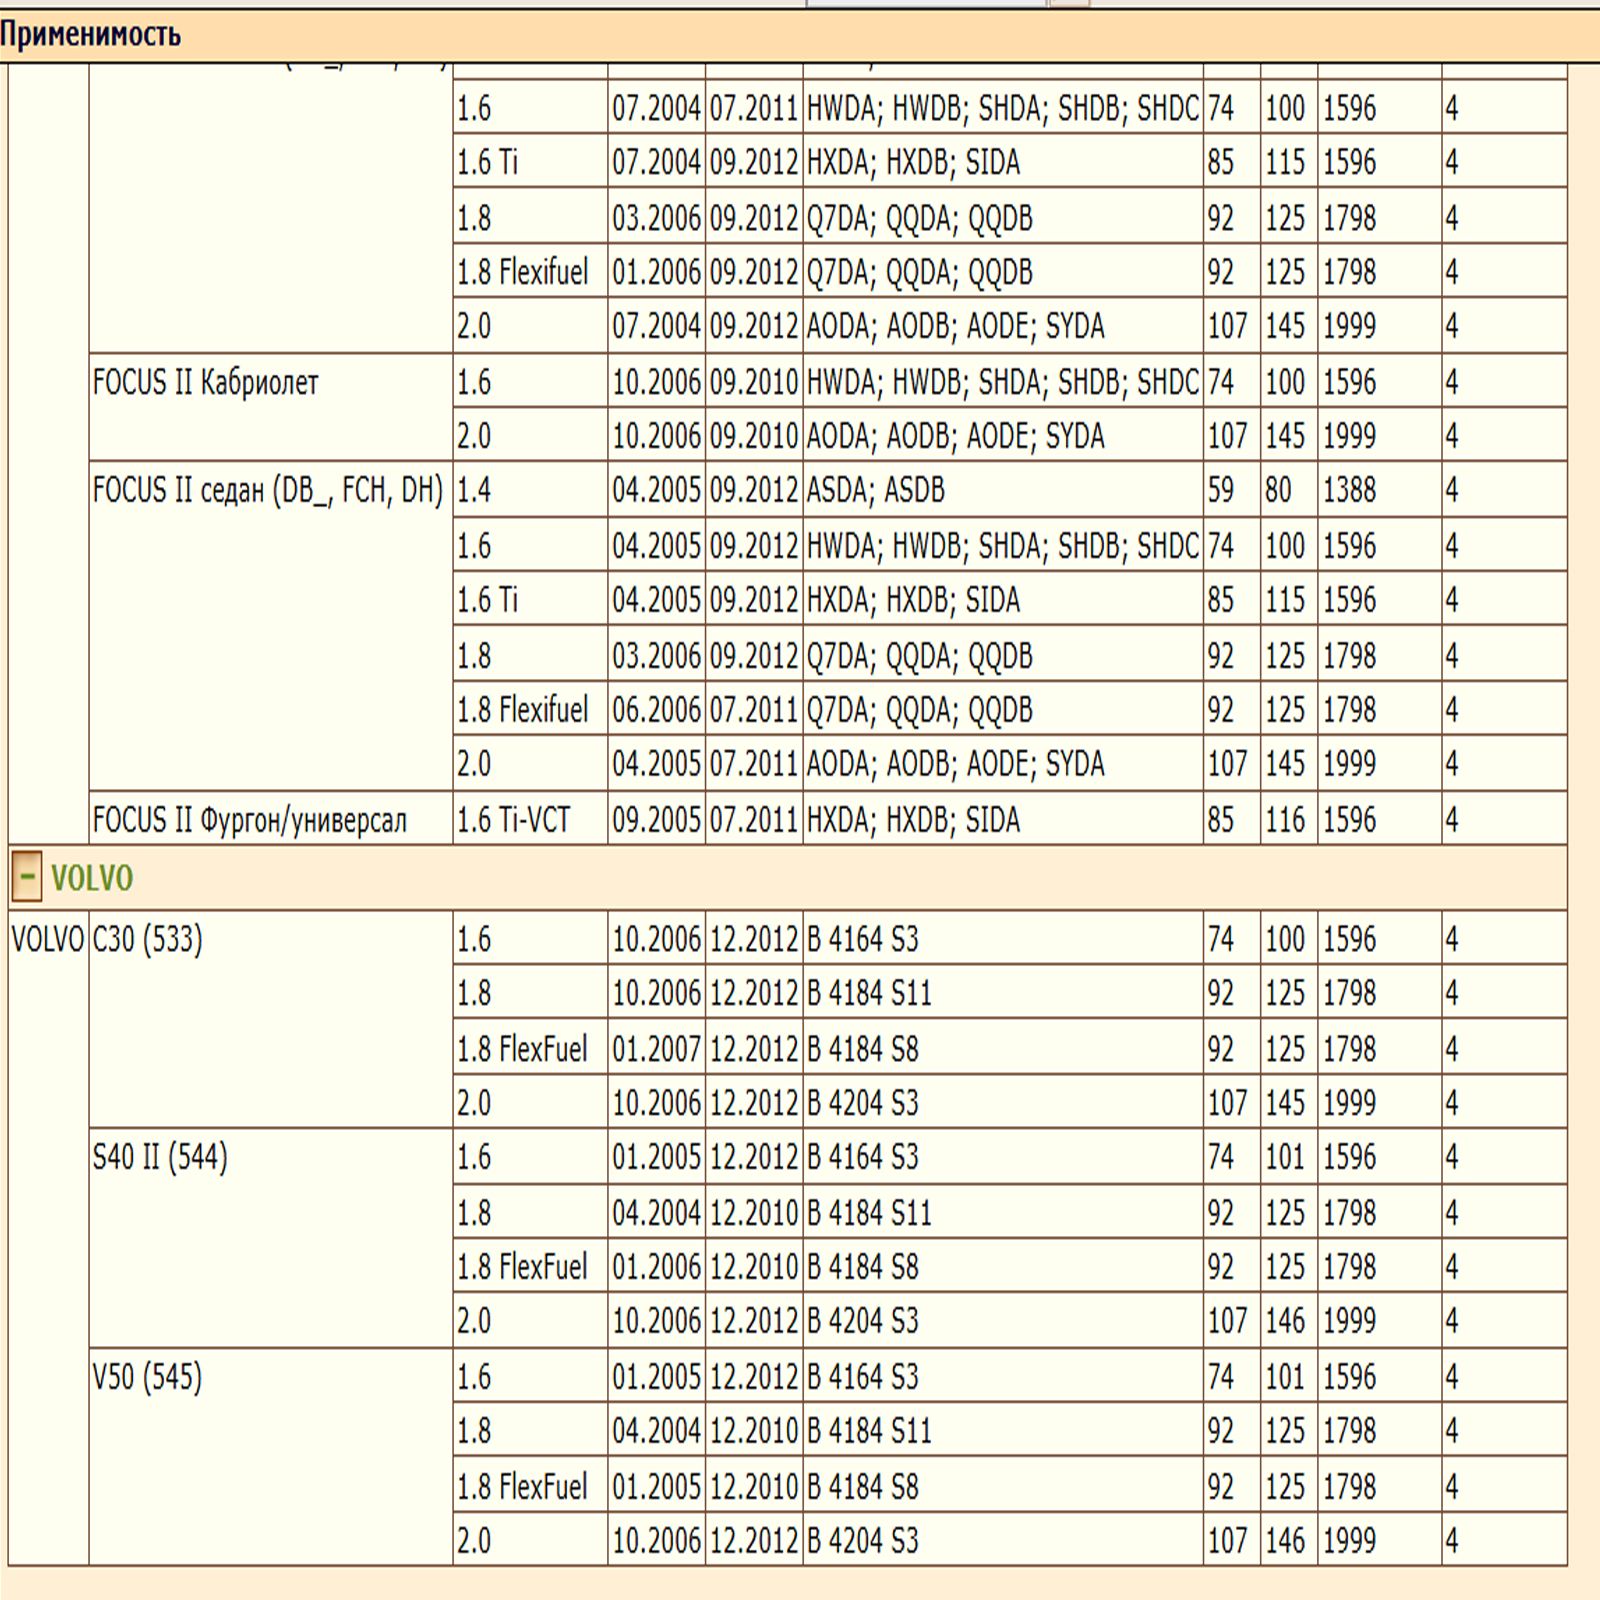Select the 59 kW power cell
1600x1600 pixels.
pyautogui.click(x=1221, y=490)
